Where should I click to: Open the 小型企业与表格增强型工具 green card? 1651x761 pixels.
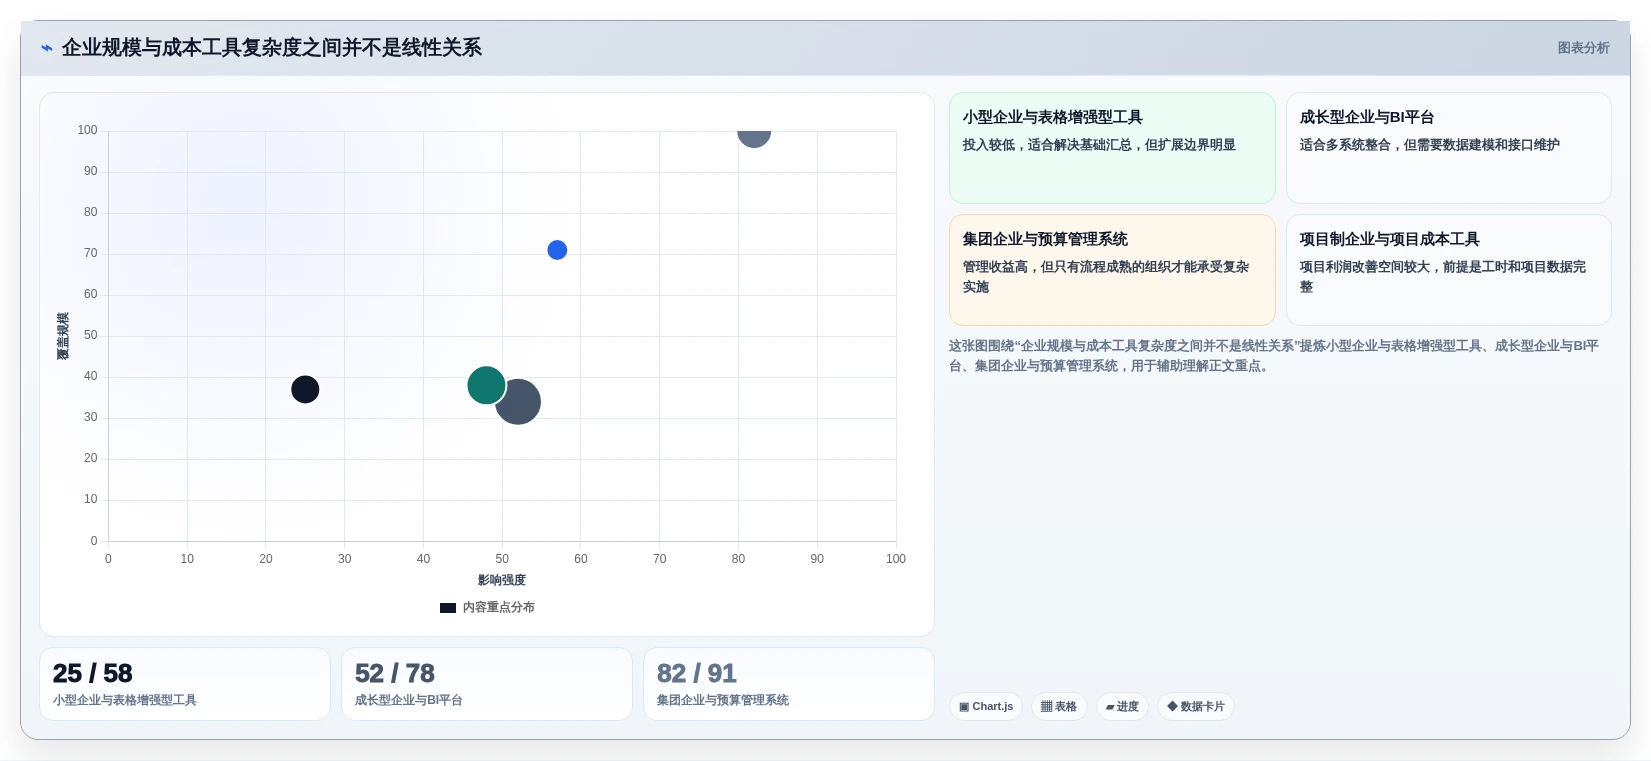(x=1112, y=148)
